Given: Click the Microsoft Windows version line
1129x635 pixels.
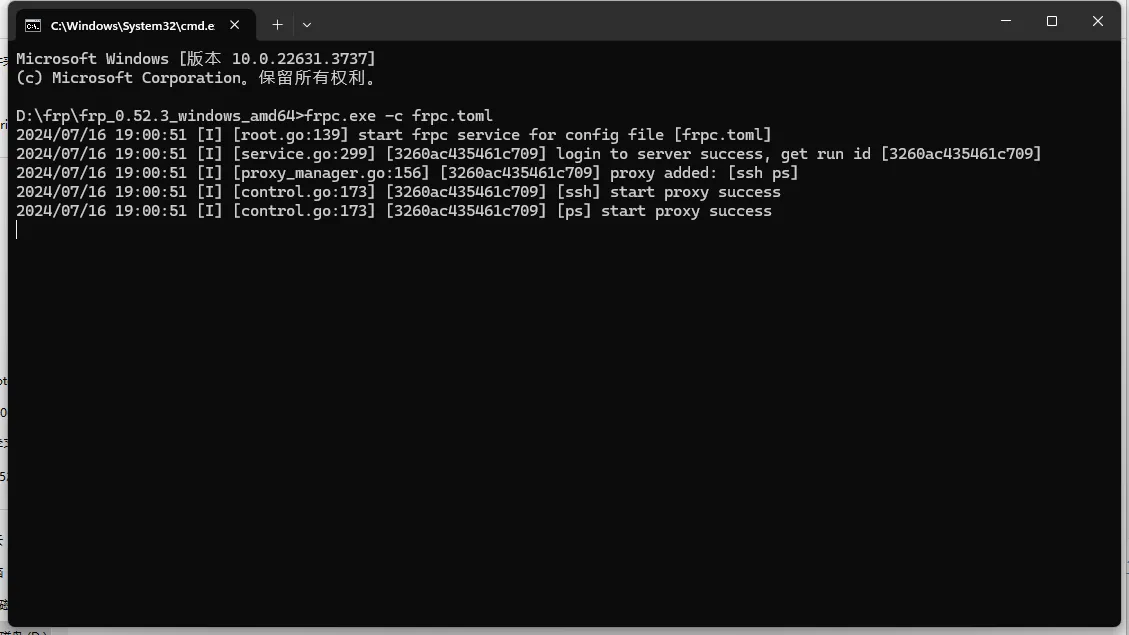Looking at the screenshot, I should (x=196, y=59).
